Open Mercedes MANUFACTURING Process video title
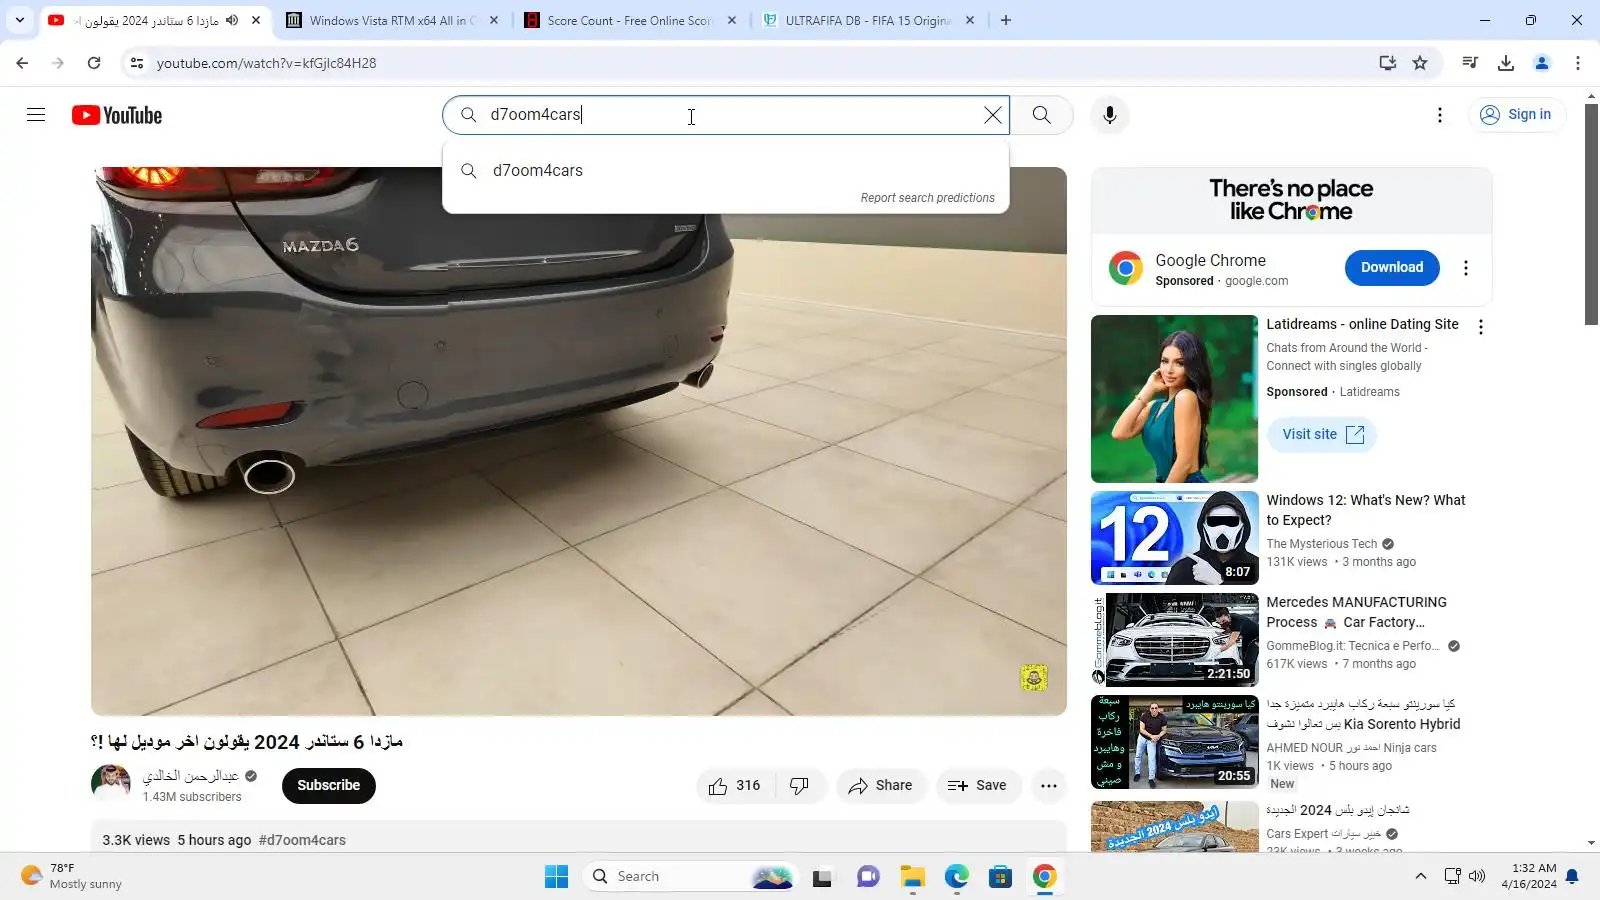The image size is (1600, 900). tap(1356, 612)
